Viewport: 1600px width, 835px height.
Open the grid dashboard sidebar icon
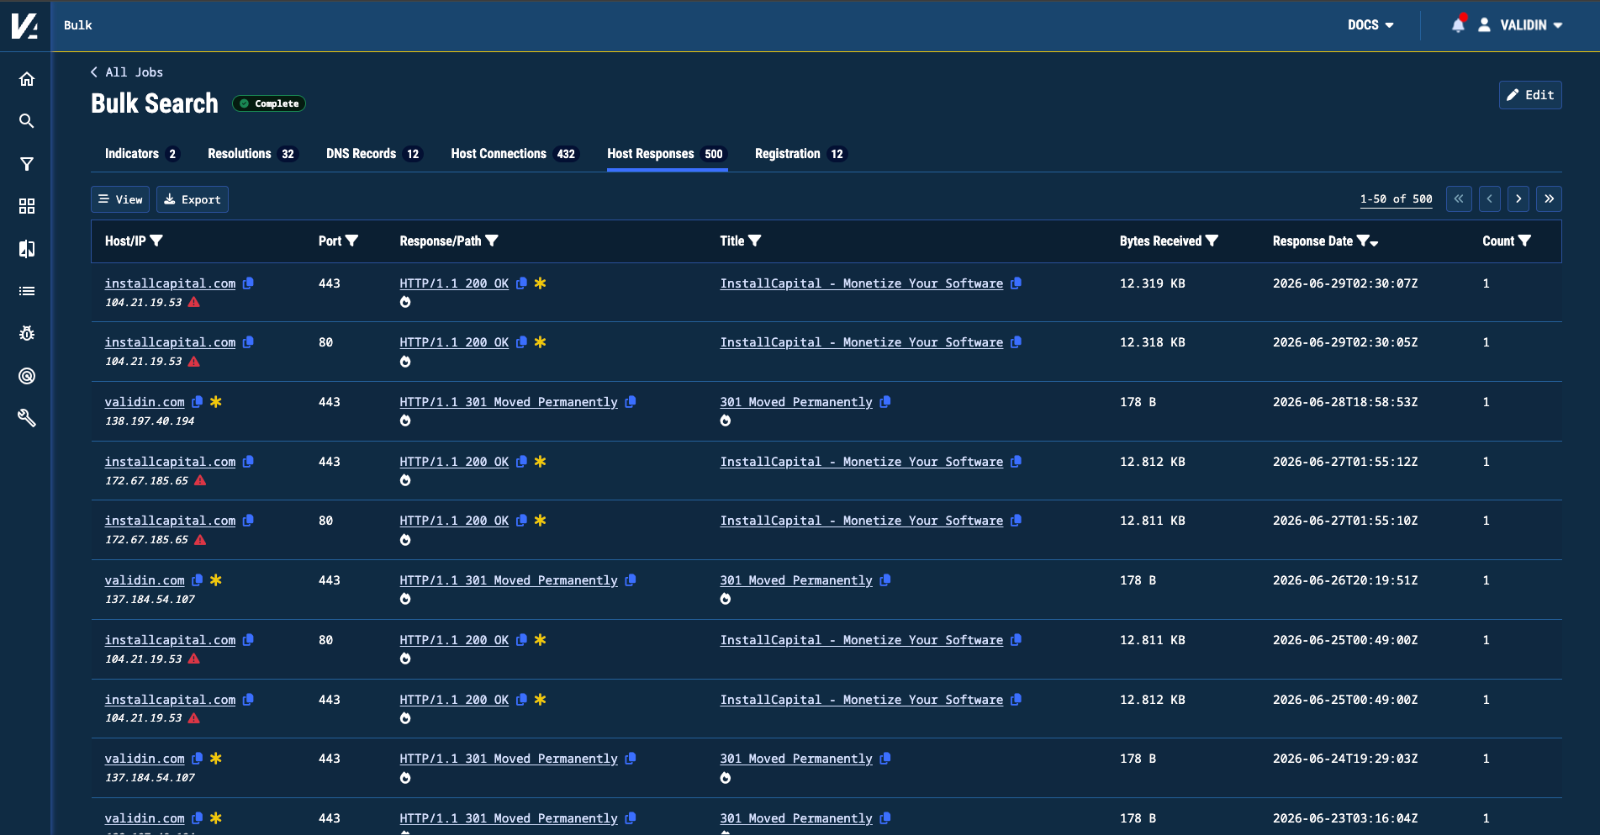[x=27, y=206]
